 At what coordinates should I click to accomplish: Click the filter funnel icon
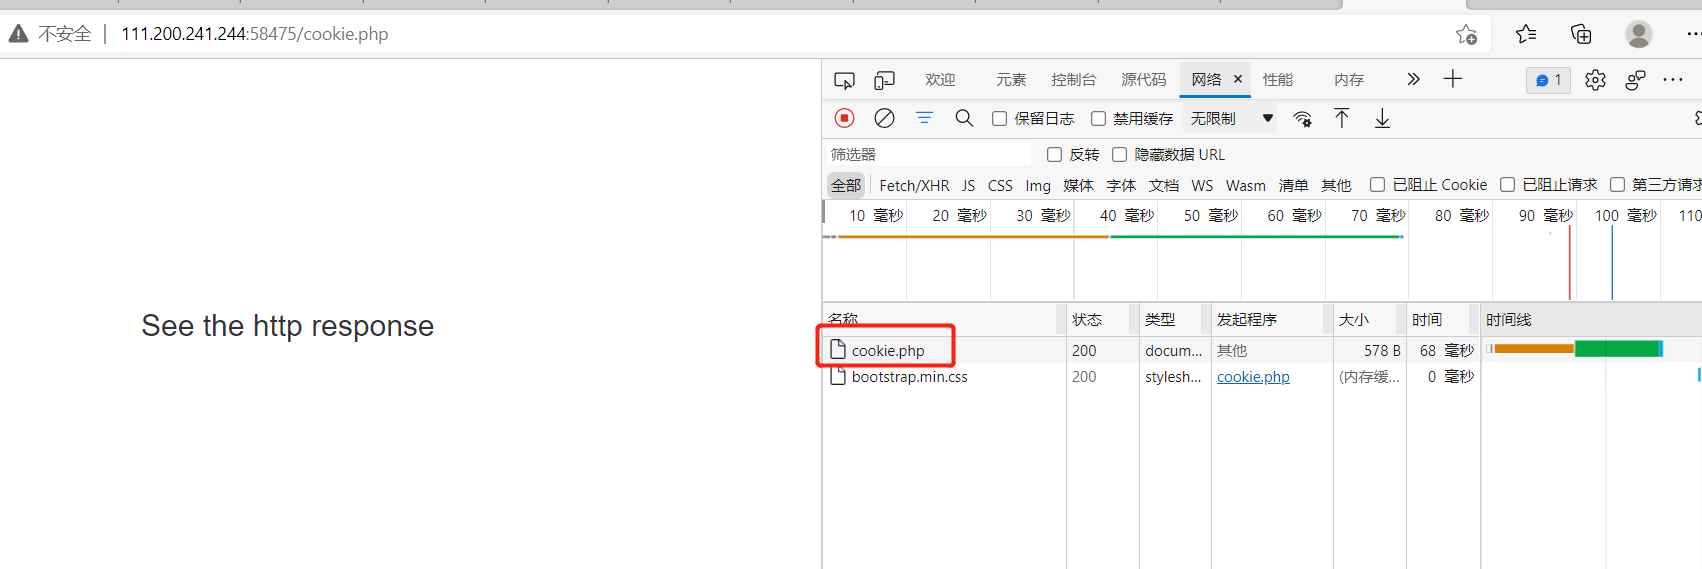click(924, 118)
